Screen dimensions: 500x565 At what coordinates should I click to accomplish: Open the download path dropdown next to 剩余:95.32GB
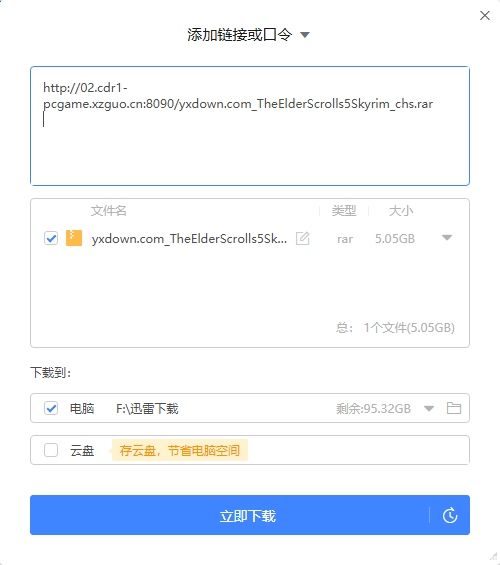[429, 409]
